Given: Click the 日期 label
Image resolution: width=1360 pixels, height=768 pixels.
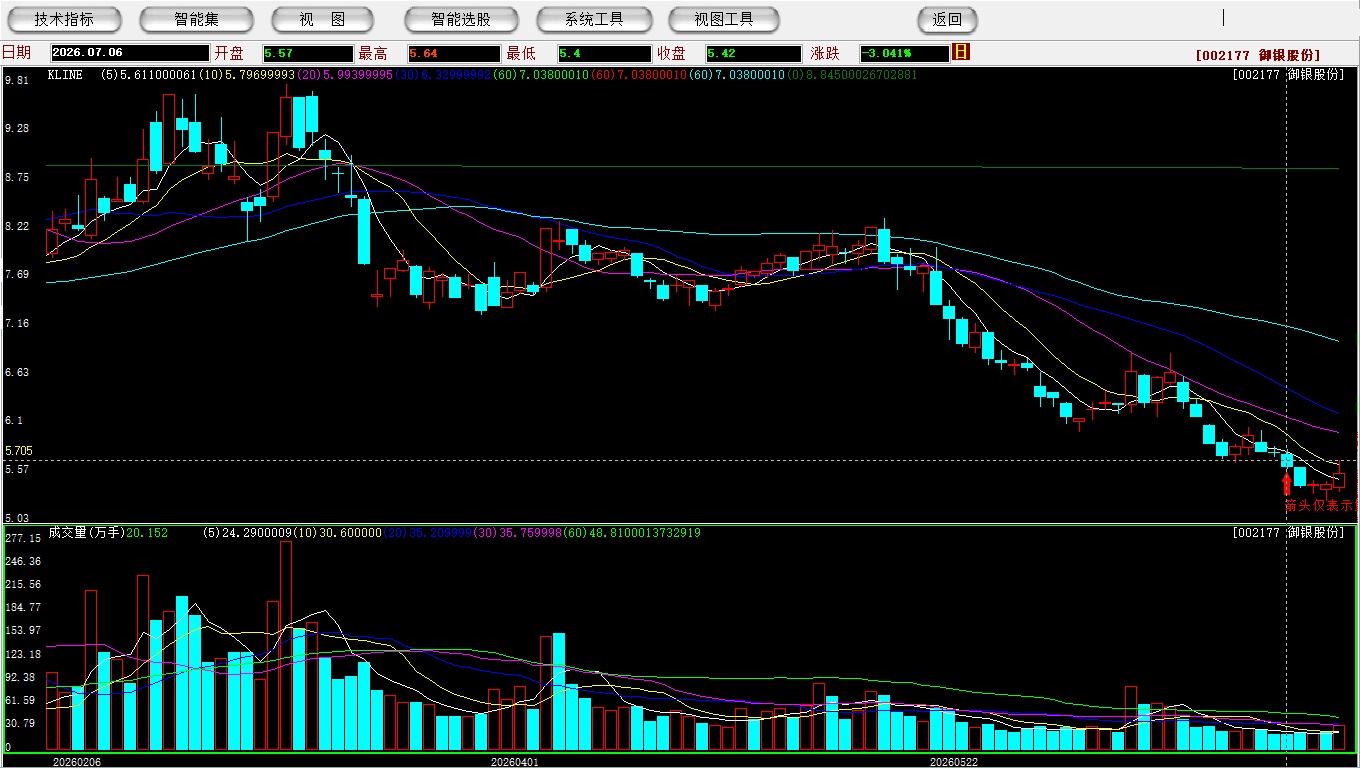Looking at the screenshot, I should point(16,53).
